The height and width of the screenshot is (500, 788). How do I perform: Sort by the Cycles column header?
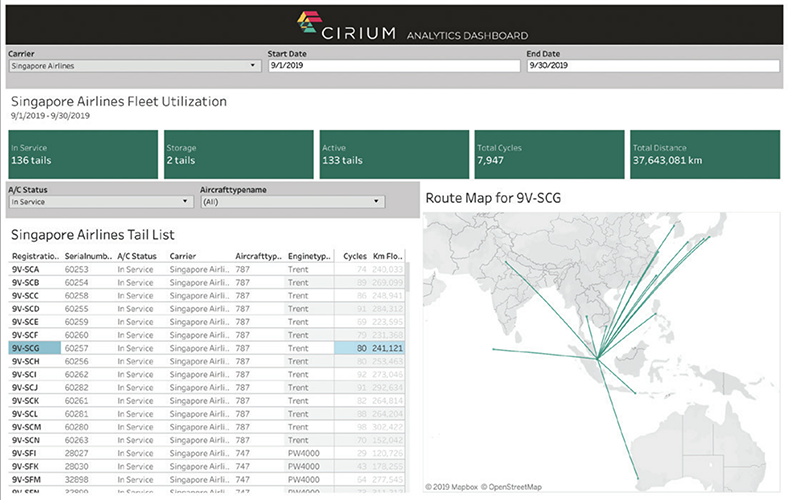pyautogui.click(x=354, y=256)
